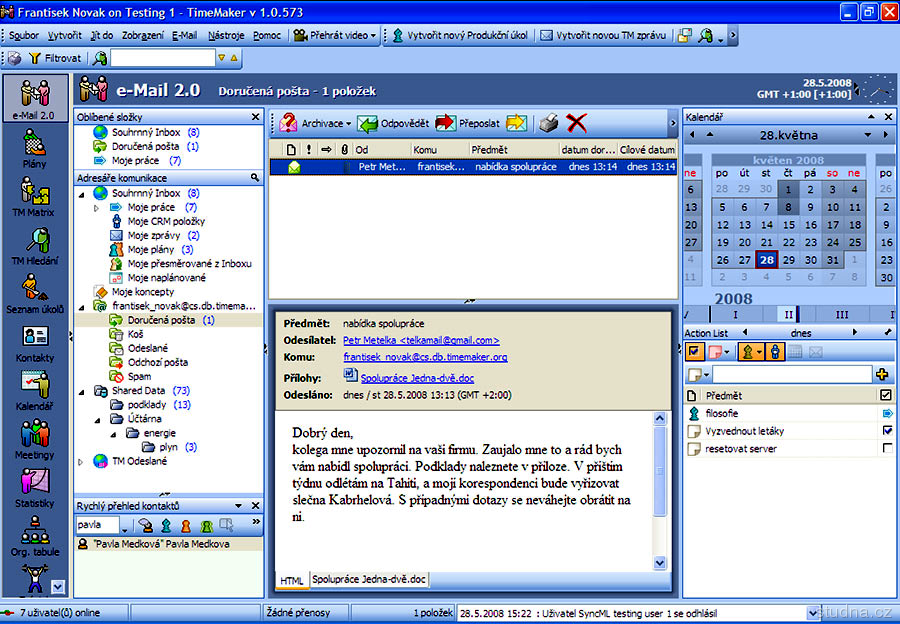Image resolution: width=900 pixels, height=624 pixels.
Task: Toggle the header checkbox in Action List
Action: tap(886, 395)
